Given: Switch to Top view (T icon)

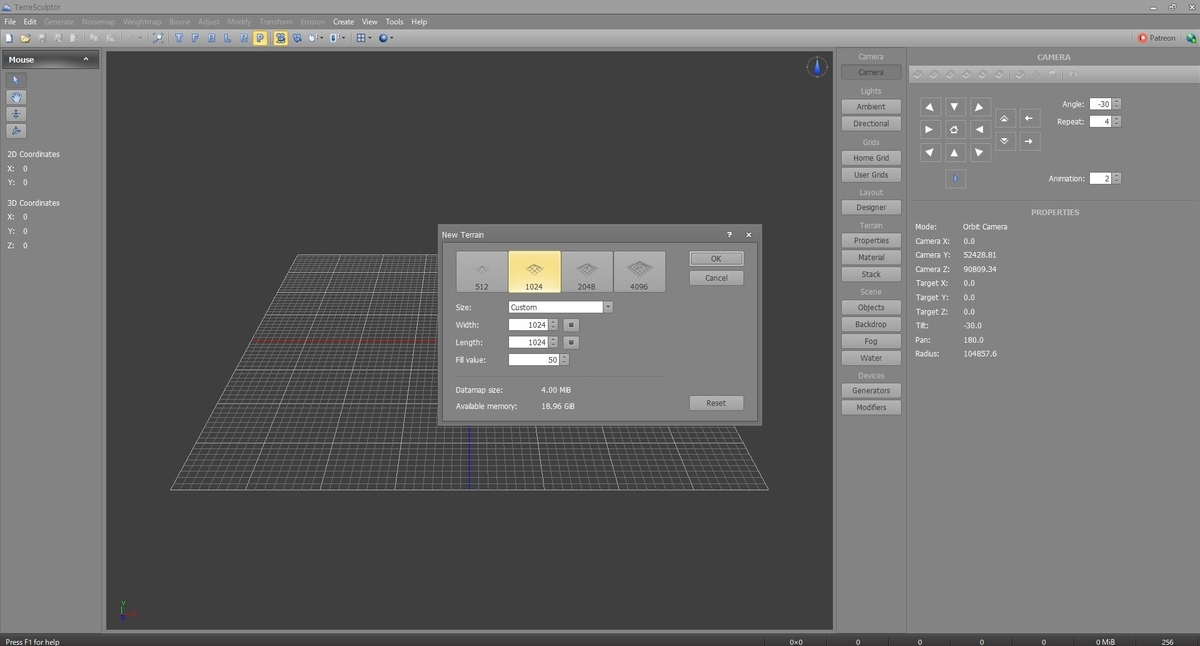Looking at the screenshot, I should click(179, 38).
